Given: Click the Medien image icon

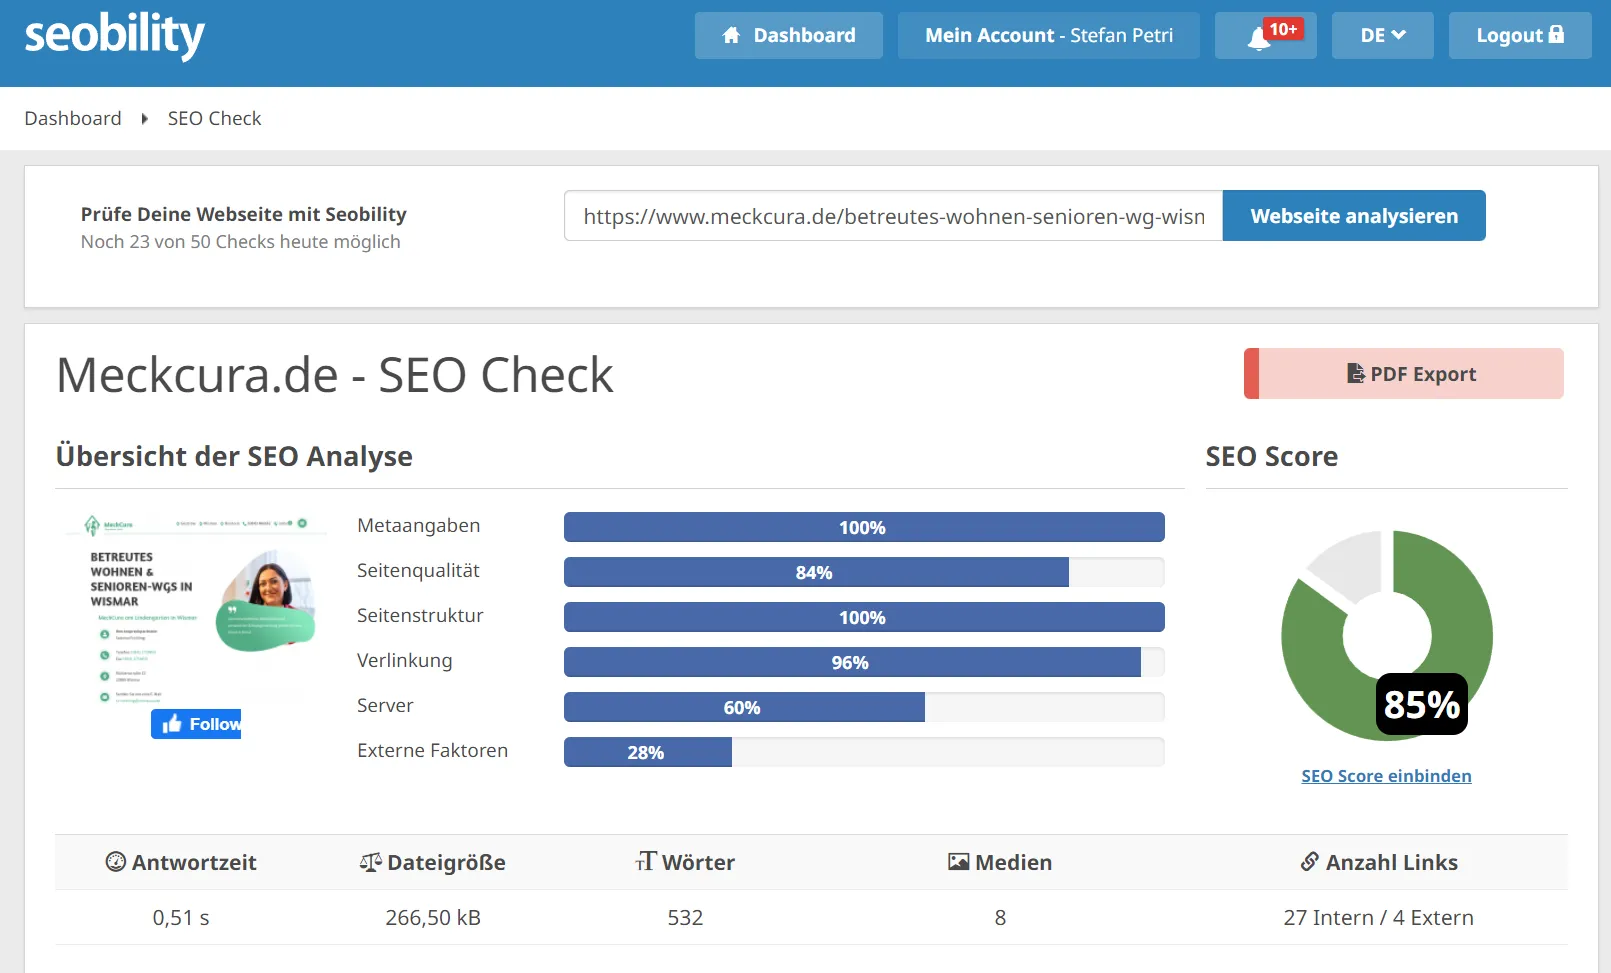Looking at the screenshot, I should (958, 861).
